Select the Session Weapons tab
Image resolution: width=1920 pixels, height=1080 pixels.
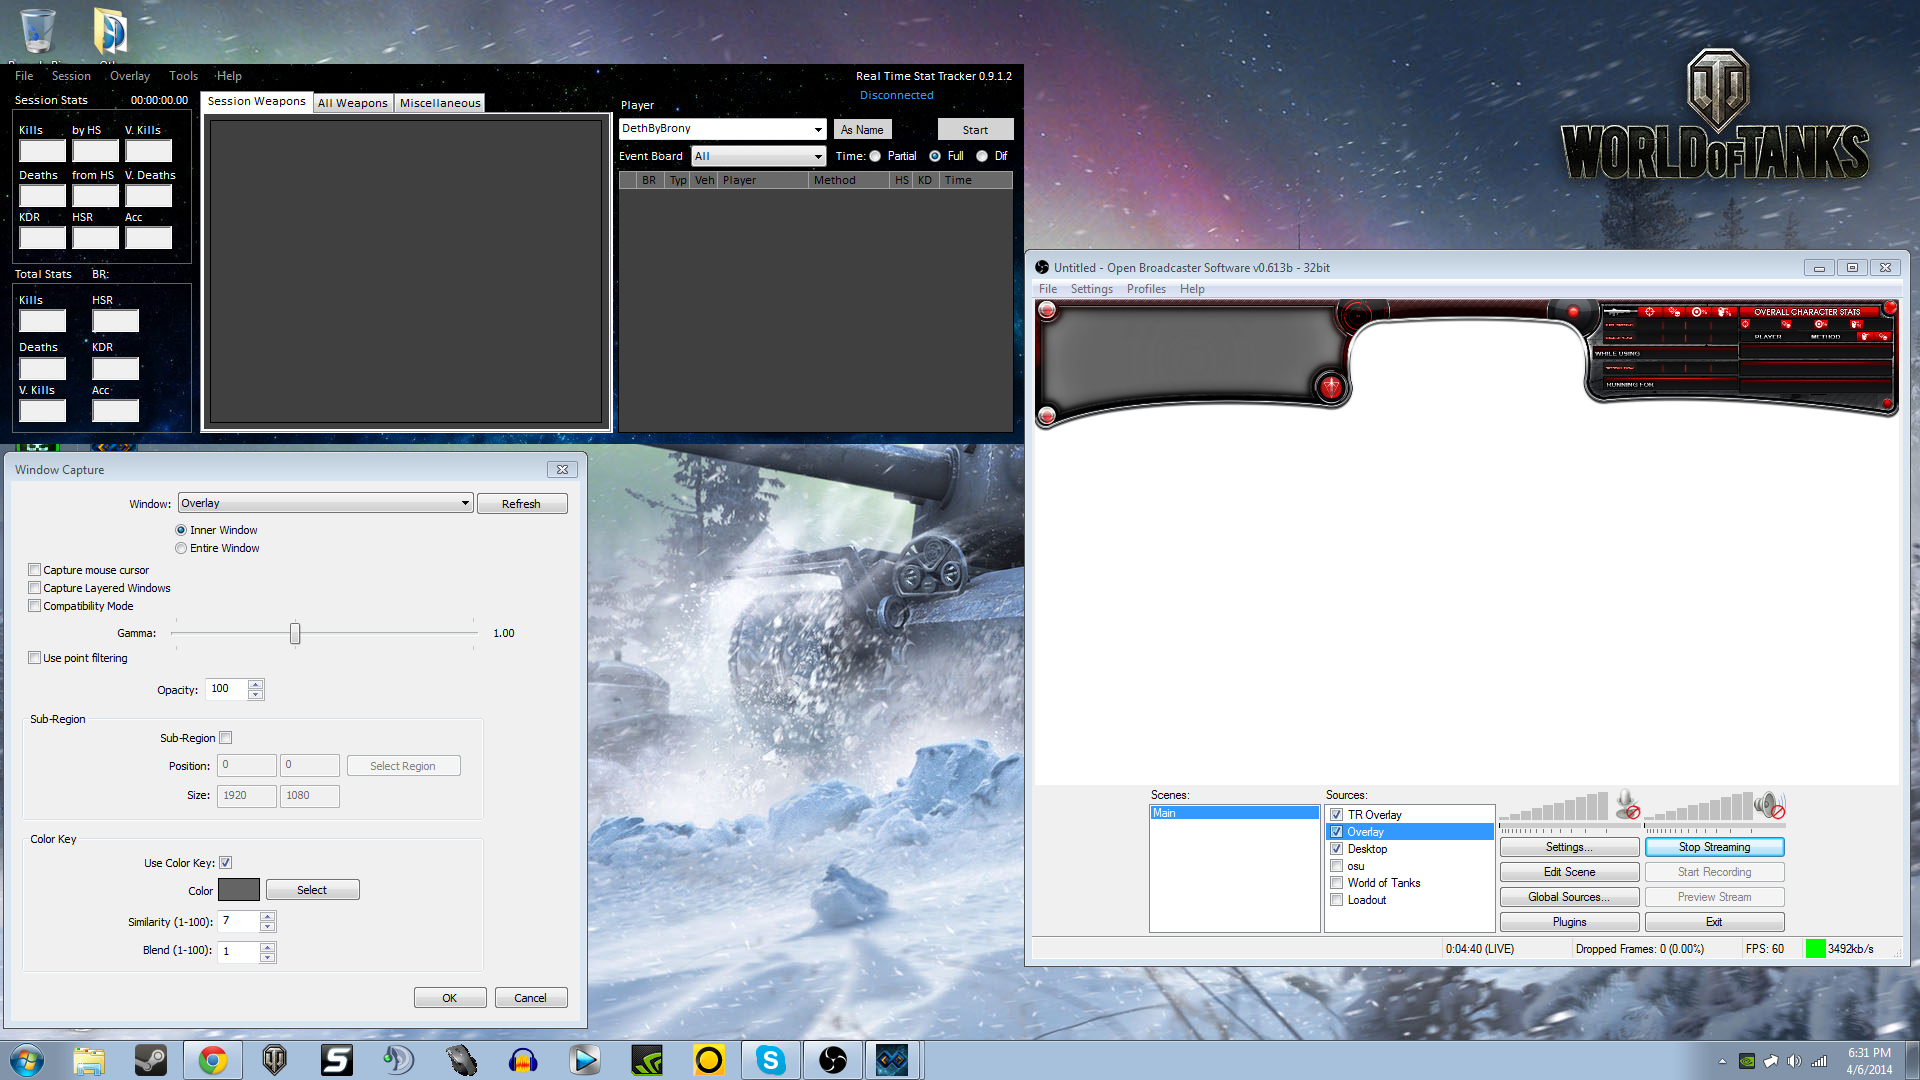255,102
